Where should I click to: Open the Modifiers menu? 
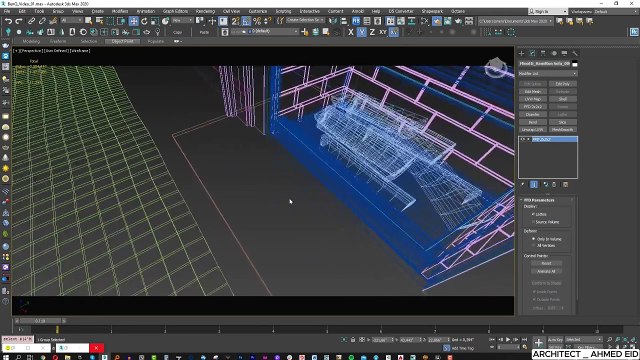120,11
